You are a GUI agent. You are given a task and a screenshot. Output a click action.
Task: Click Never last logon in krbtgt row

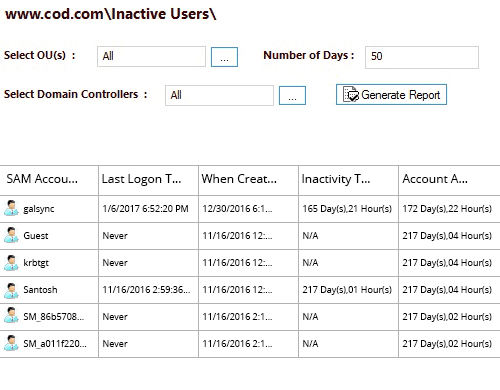tap(115, 263)
